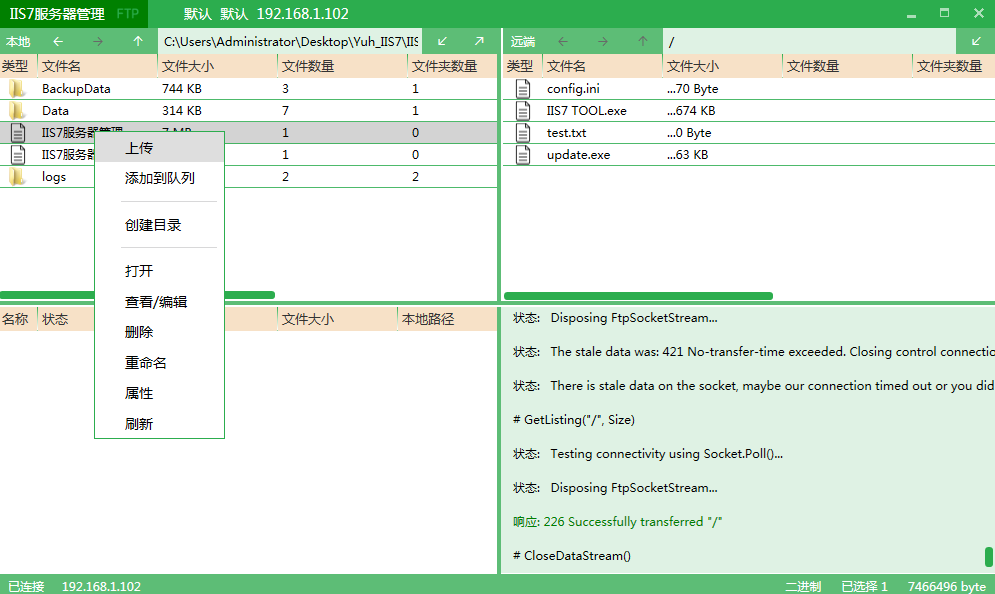Screen dimensions: 995x594
Task: Go forward in the local panel
Action: 98,42
